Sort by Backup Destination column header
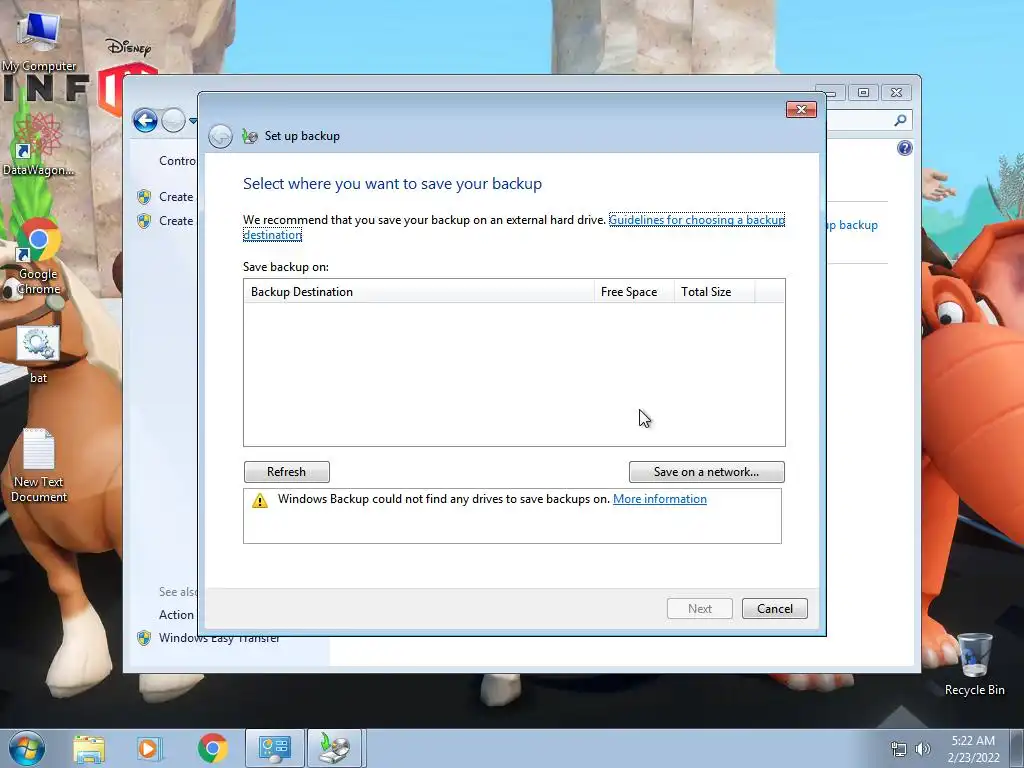 coord(419,291)
